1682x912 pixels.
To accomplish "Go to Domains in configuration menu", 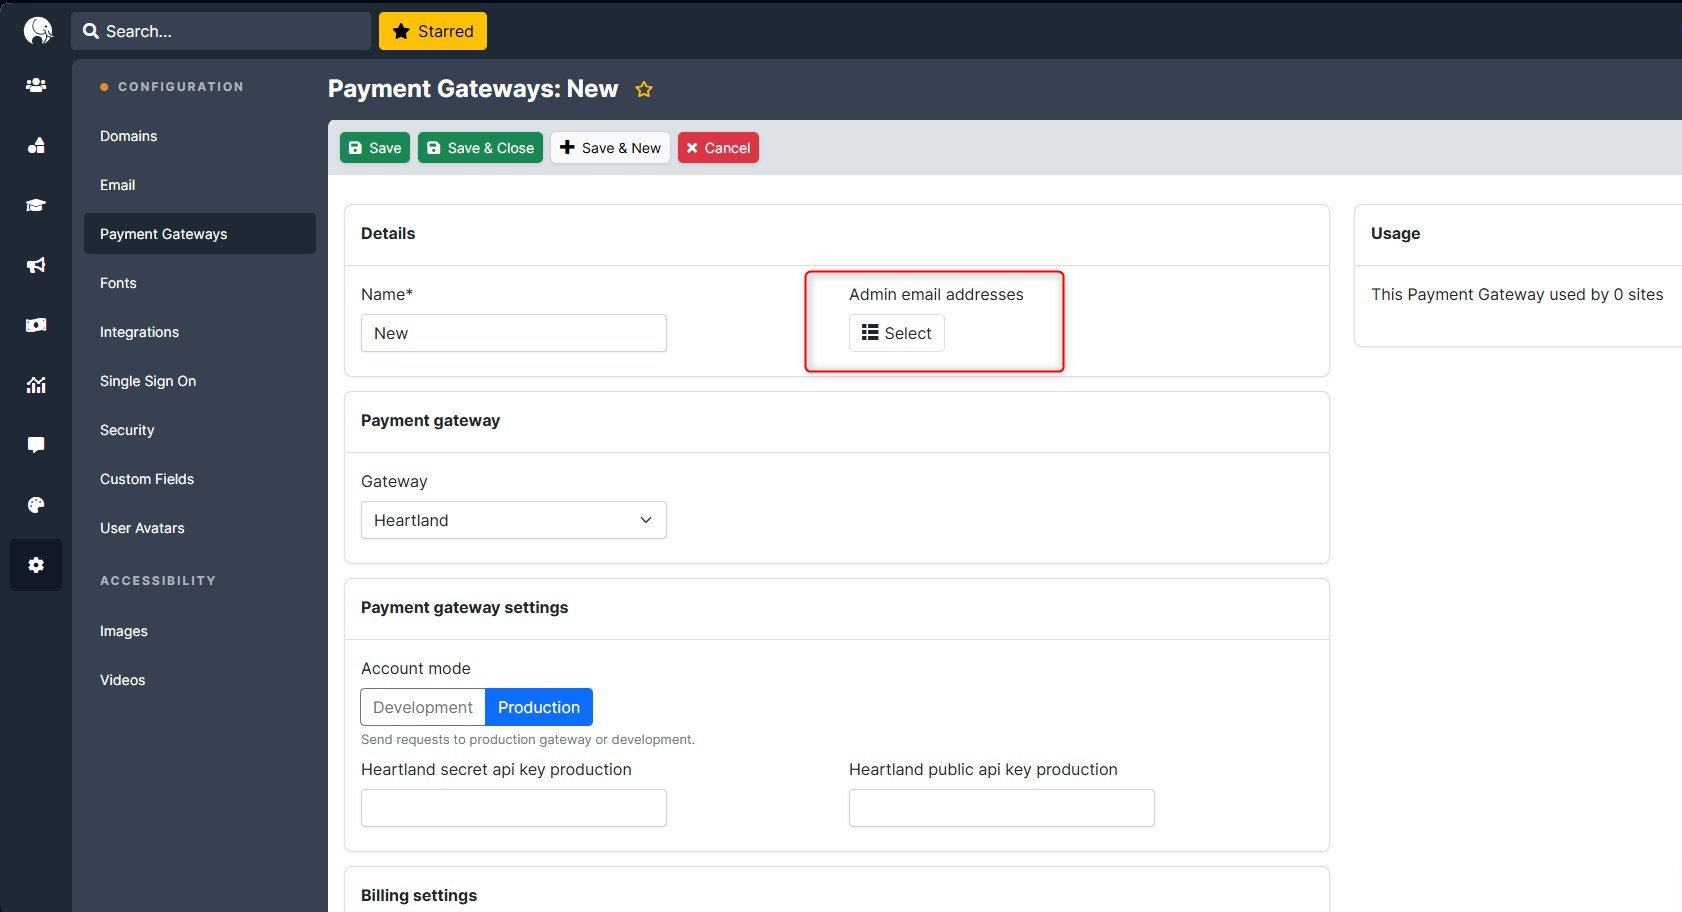I will click(x=128, y=136).
